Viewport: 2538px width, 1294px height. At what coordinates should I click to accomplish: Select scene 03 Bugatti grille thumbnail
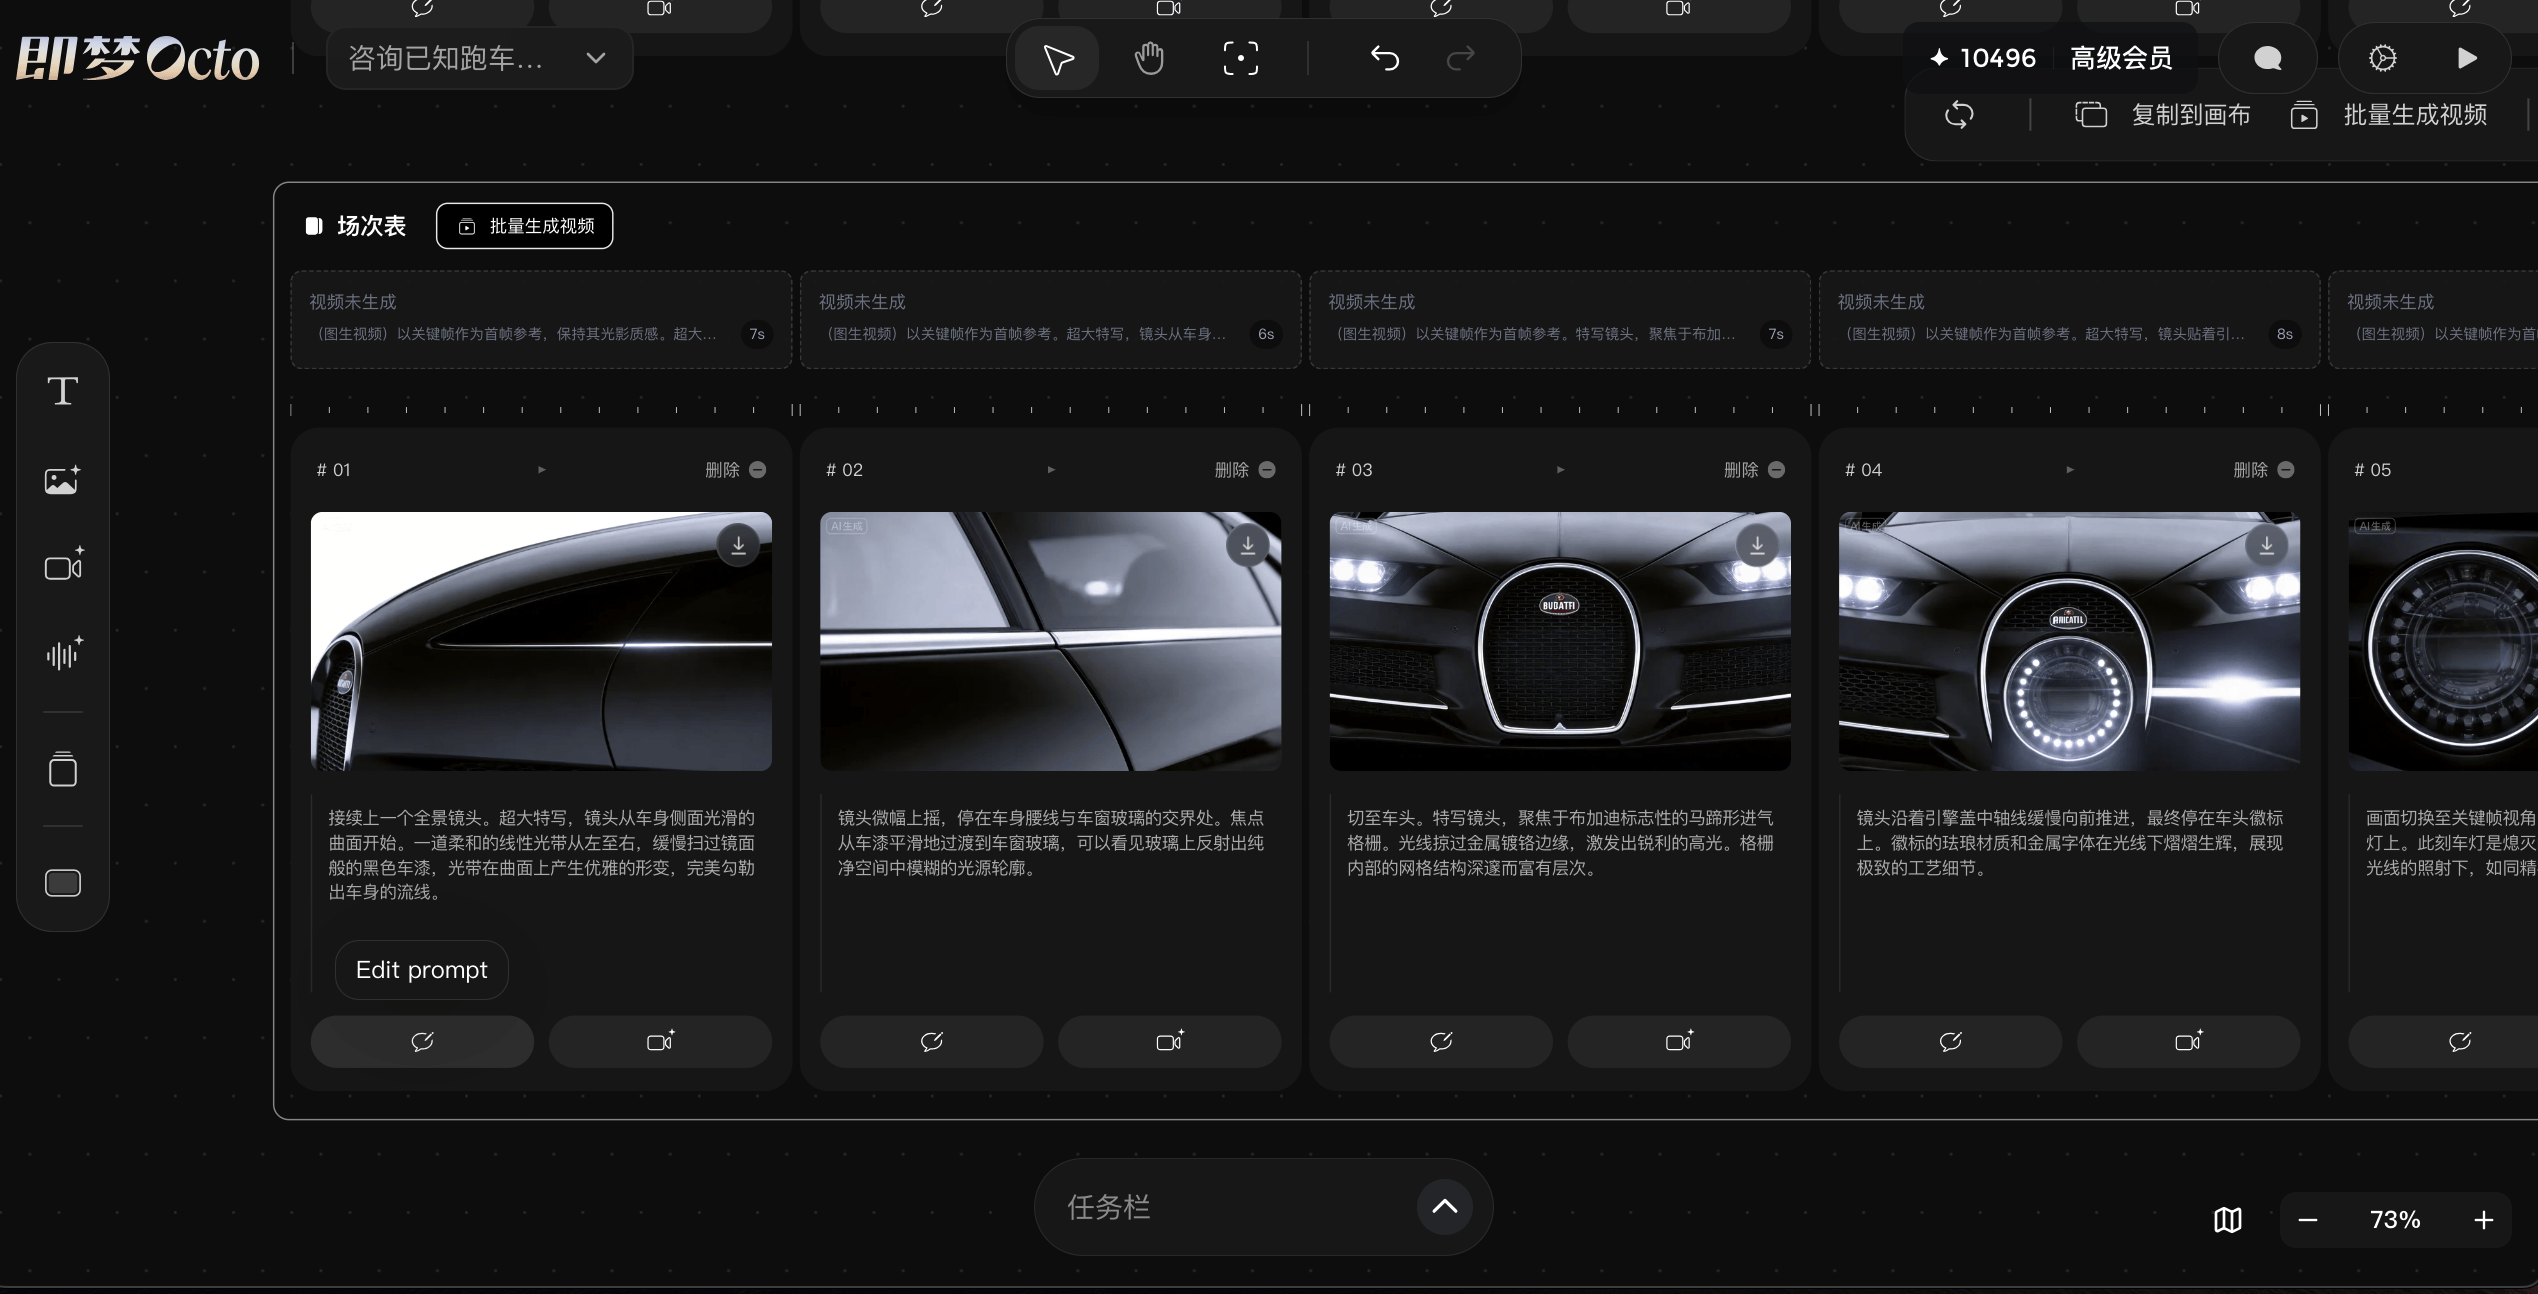click(x=1560, y=641)
